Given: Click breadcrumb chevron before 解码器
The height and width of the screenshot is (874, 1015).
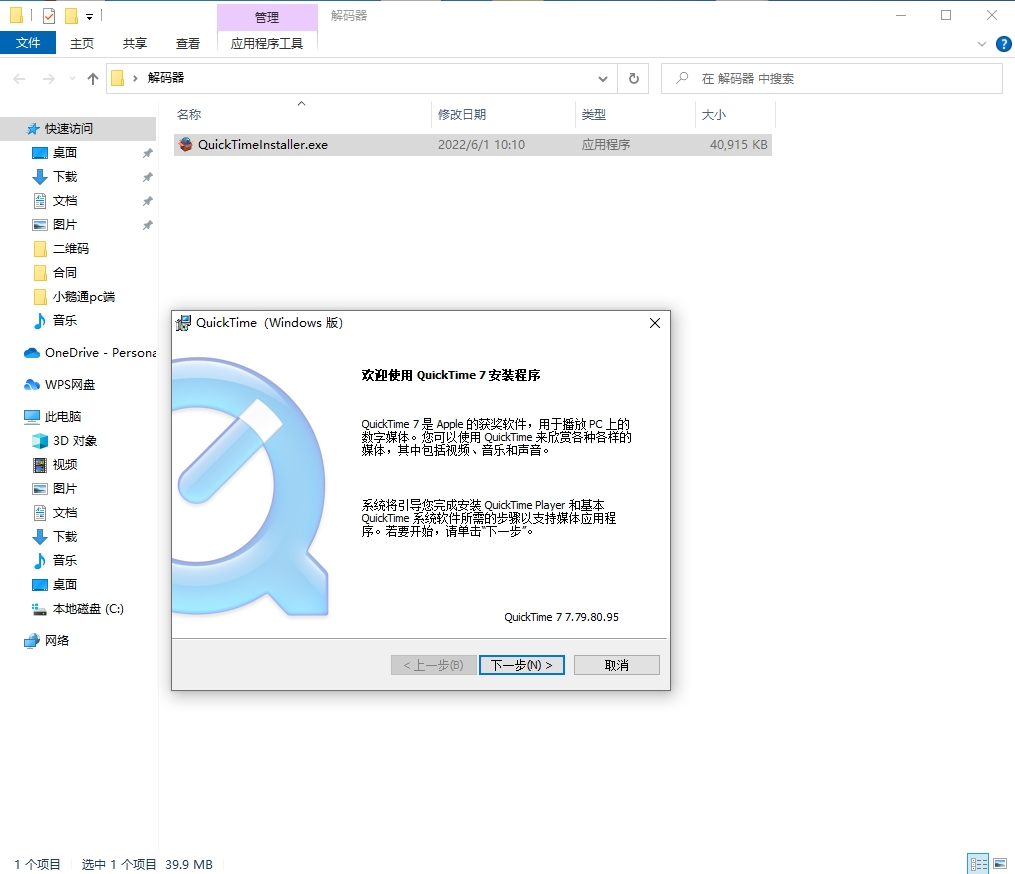Looking at the screenshot, I should click(135, 78).
